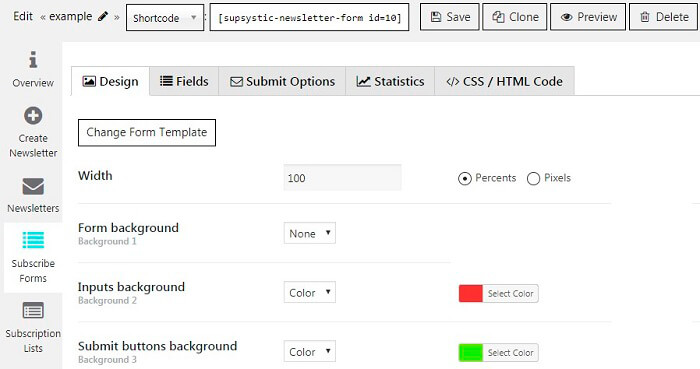Viewport: 700px width, 369px height.
Task: Open Newsletters envelope icon
Action: [33, 186]
